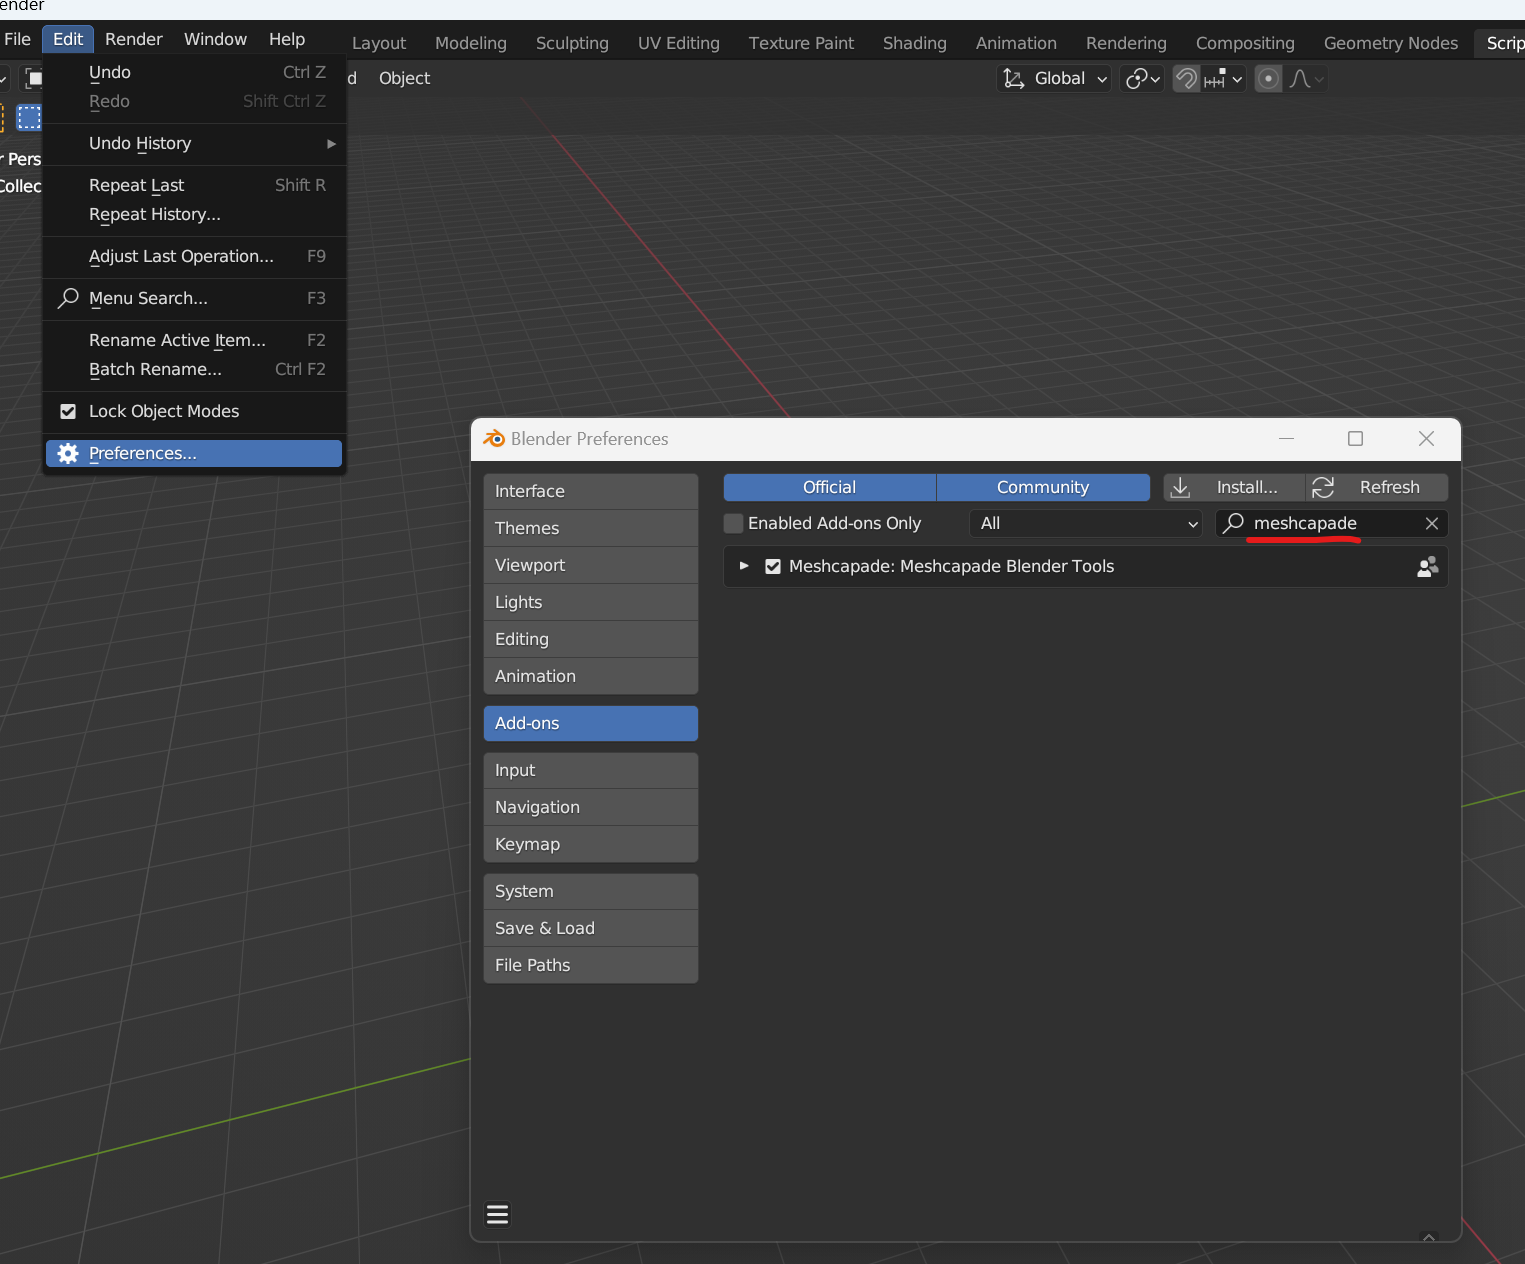This screenshot has height=1264, width=1525.
Task: Open the transform pivot point menu
Action: click(1142, 79)
